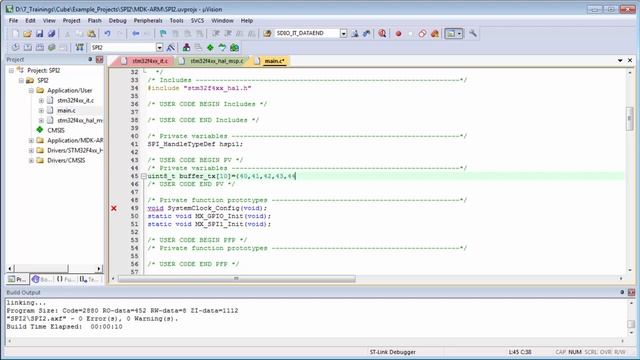Open the SVCS menu

click(x=197, y=20)
